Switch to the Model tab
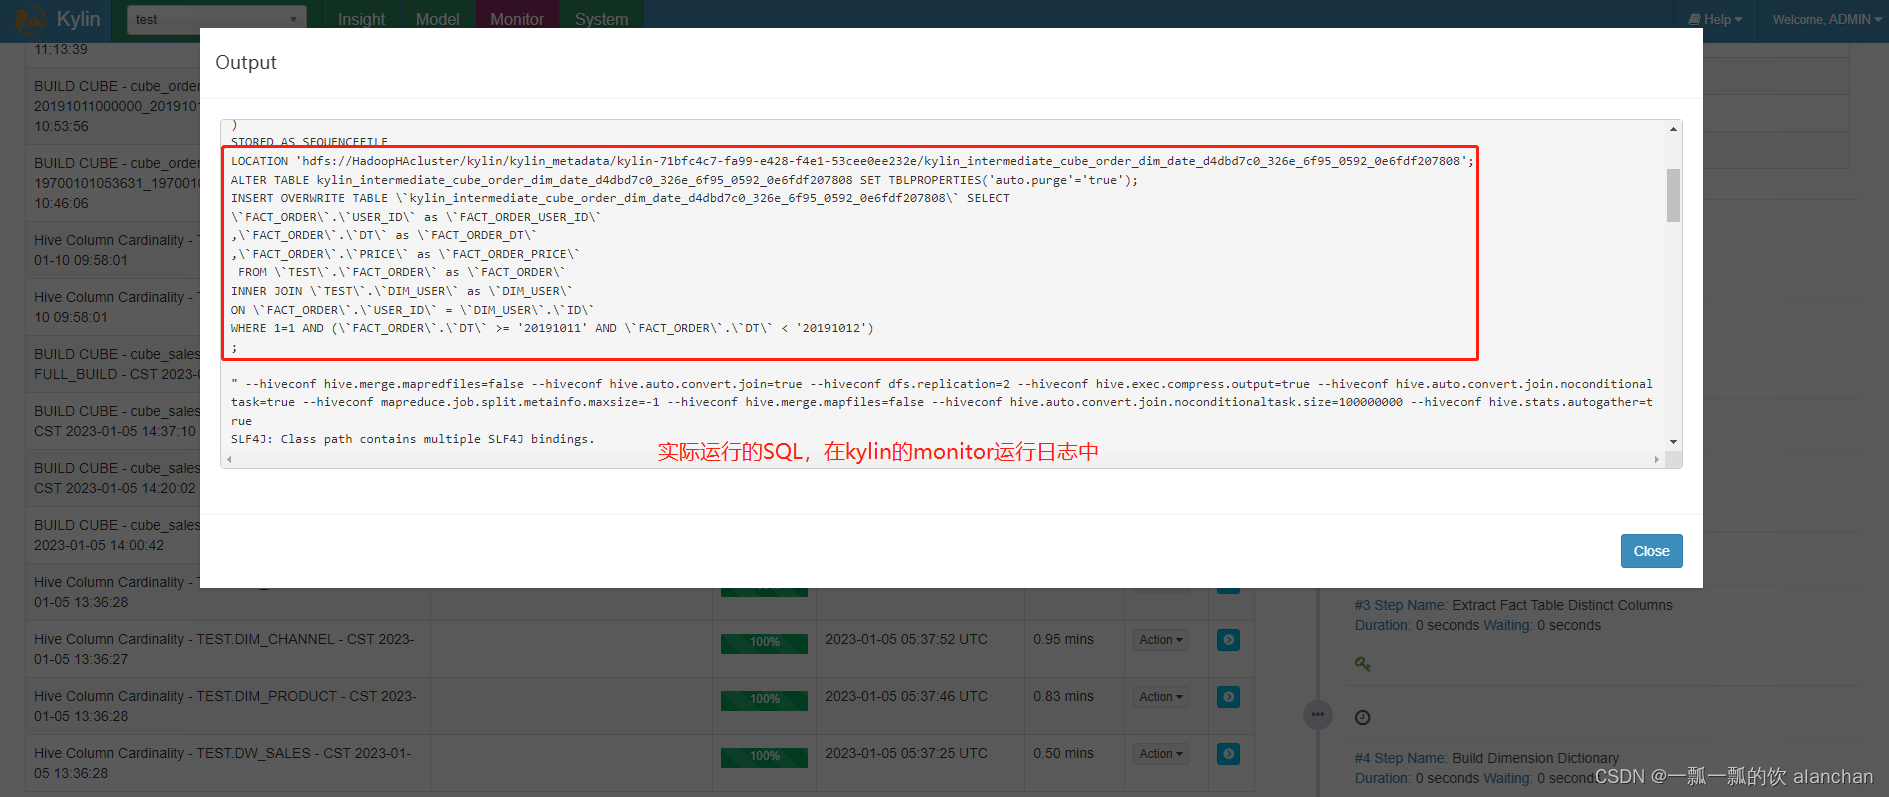The image size is (1889, 797). pyautogui.click(x=437, y=19)
